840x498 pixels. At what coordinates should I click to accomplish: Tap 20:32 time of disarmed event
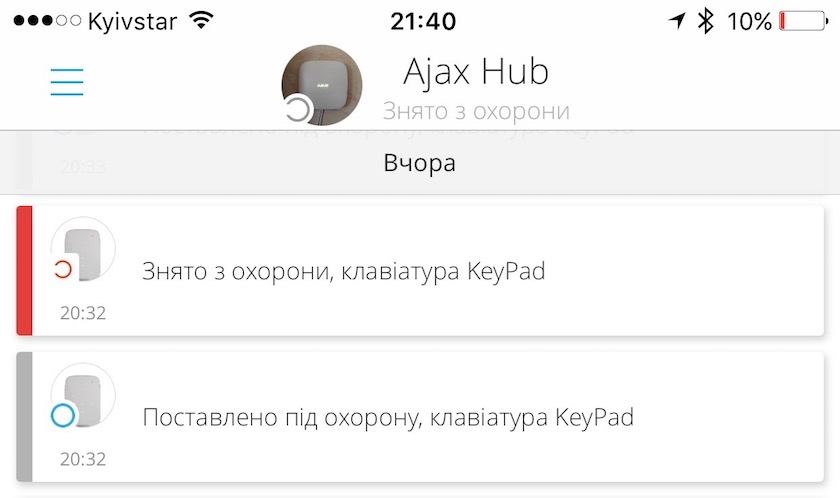coord(83,313)
